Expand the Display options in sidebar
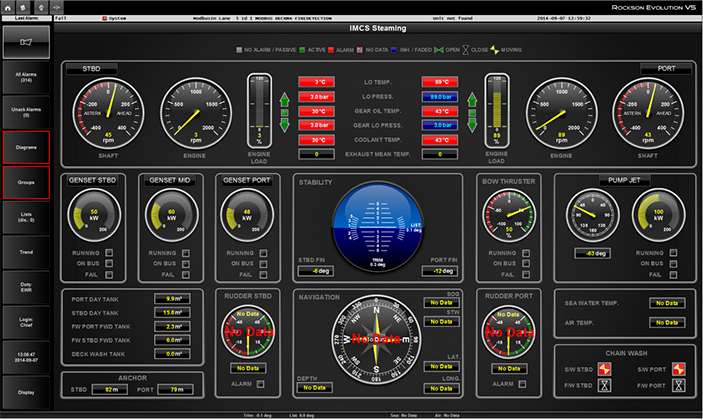The height and width of the screenshot is (420, 703). coord(25,392)
